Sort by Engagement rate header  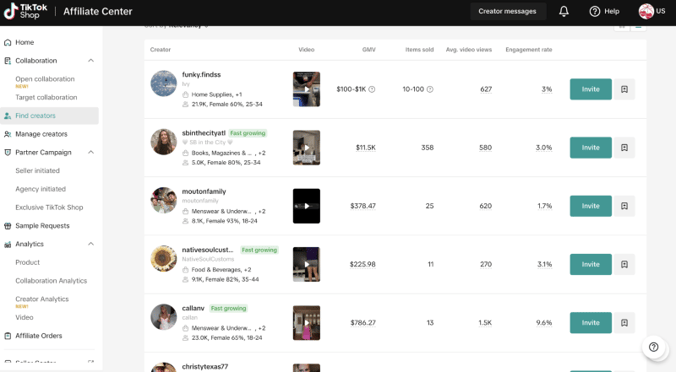pos(529,50)
